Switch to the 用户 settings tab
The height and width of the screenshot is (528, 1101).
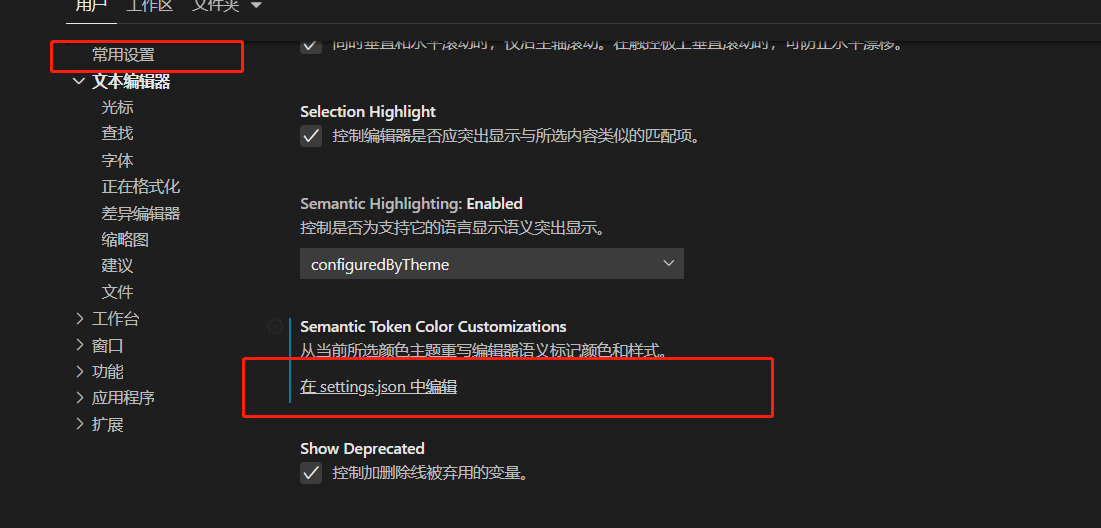91,6
